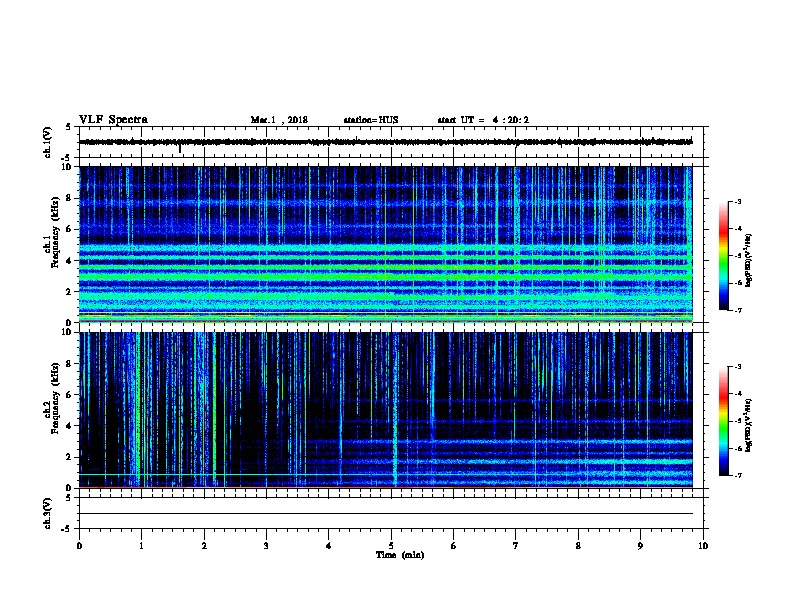
Task: Click time axis tick label "7"
Action: pos(516,546)
